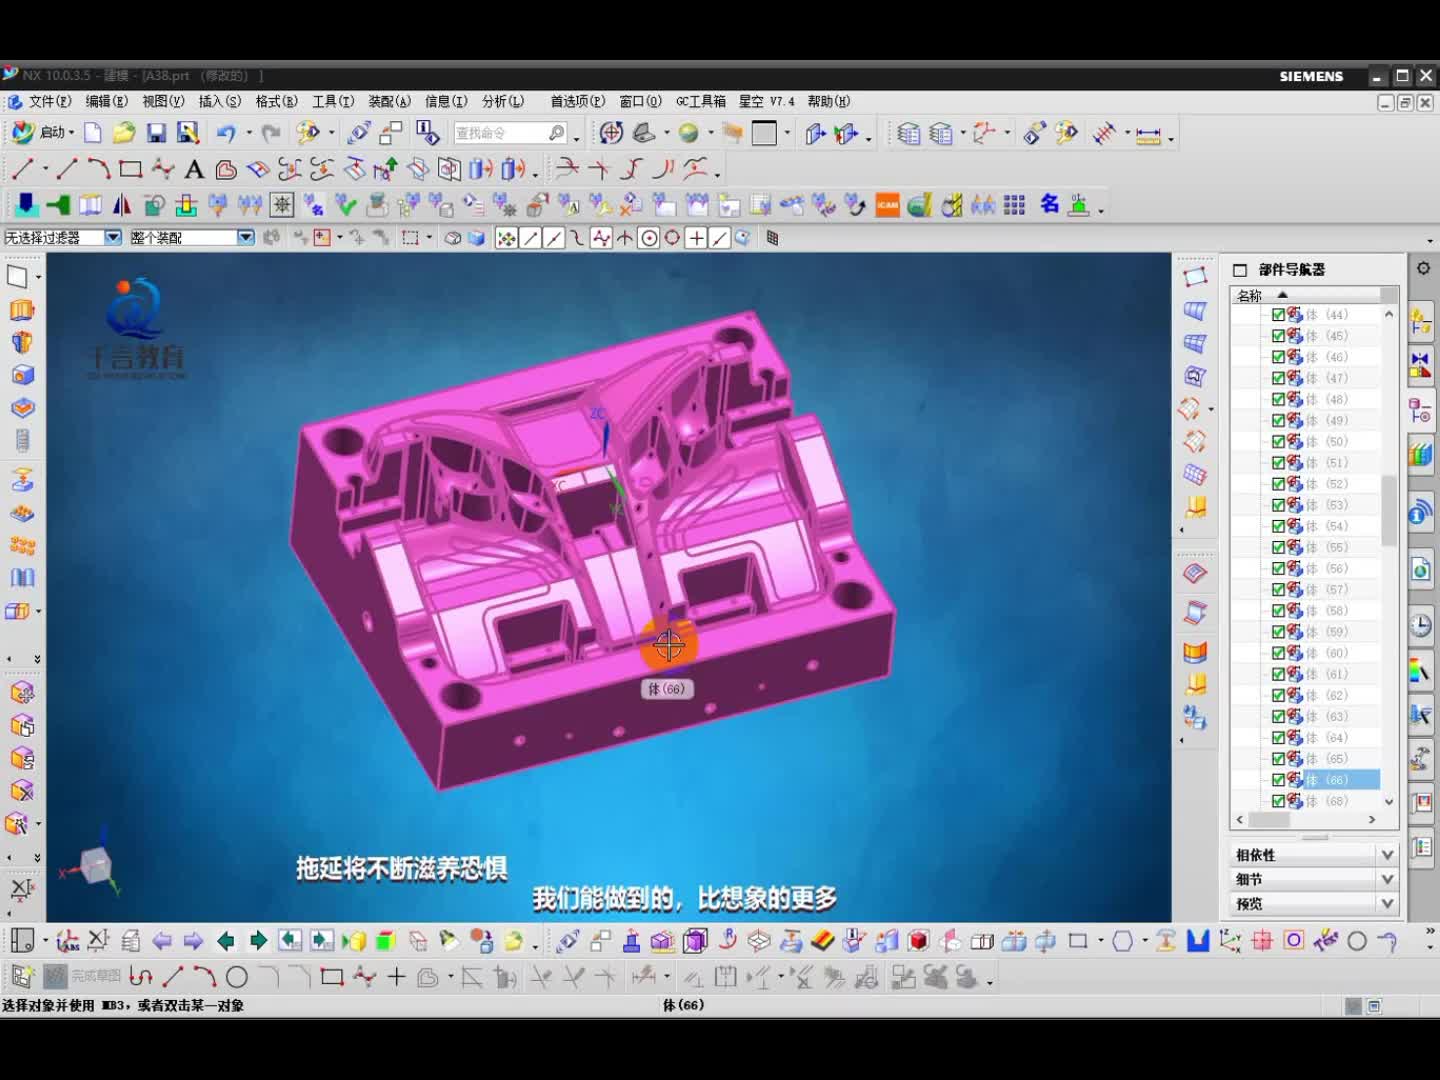Click the Point snap plus icon
Viewport: 1440px width, 1080px height.
(696, 238)
